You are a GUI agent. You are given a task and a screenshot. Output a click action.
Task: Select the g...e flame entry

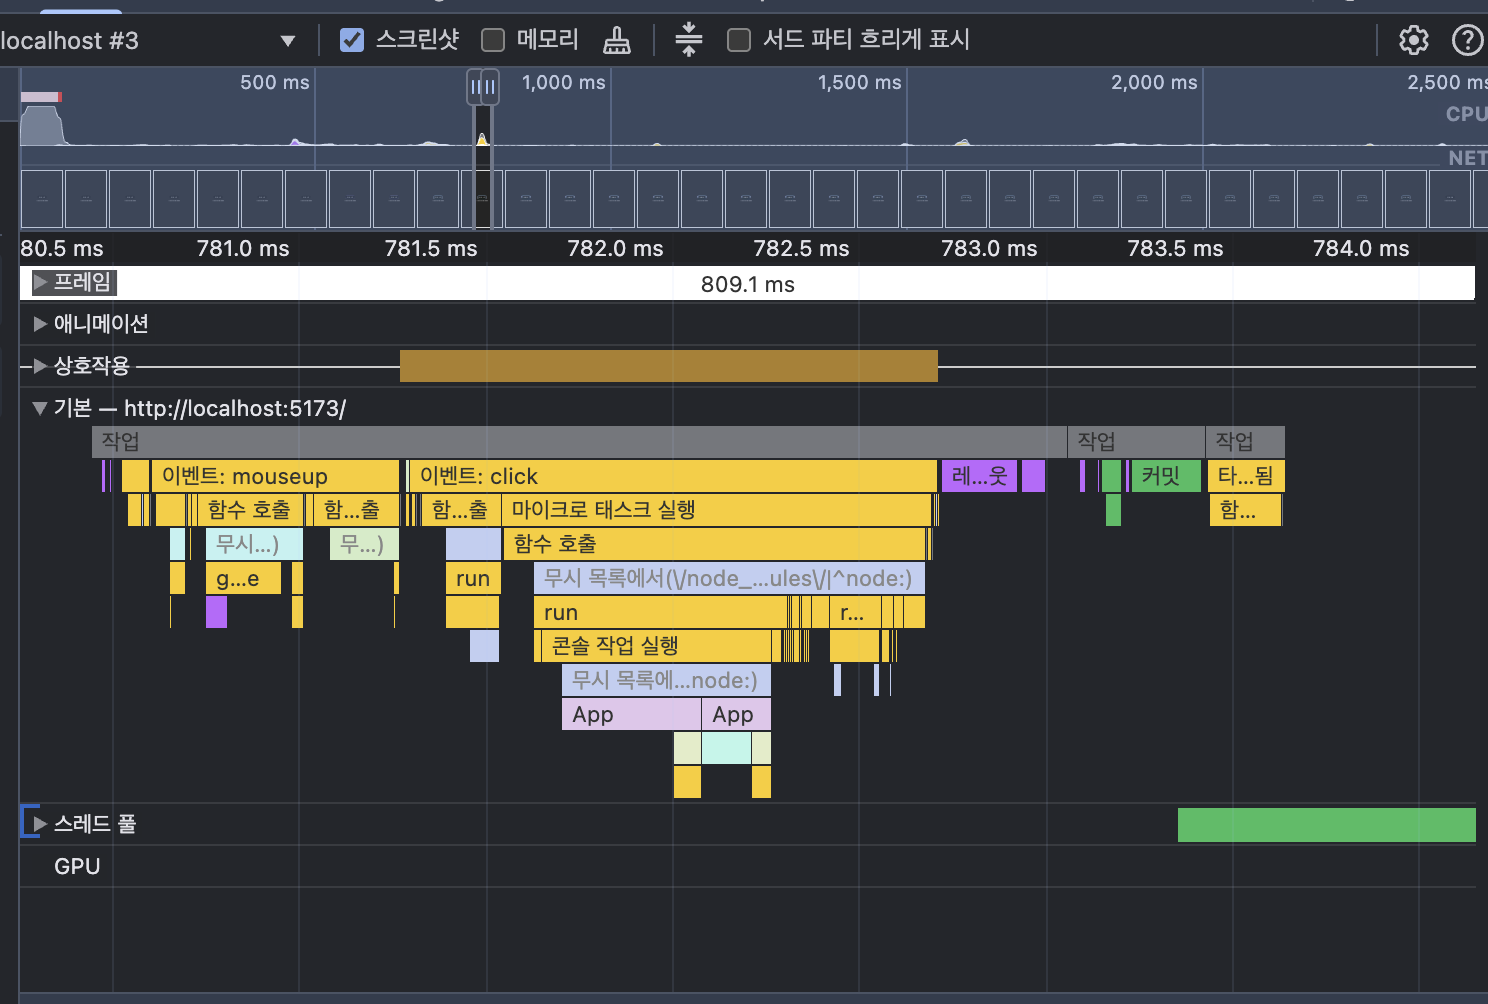[x=243, y=578]
